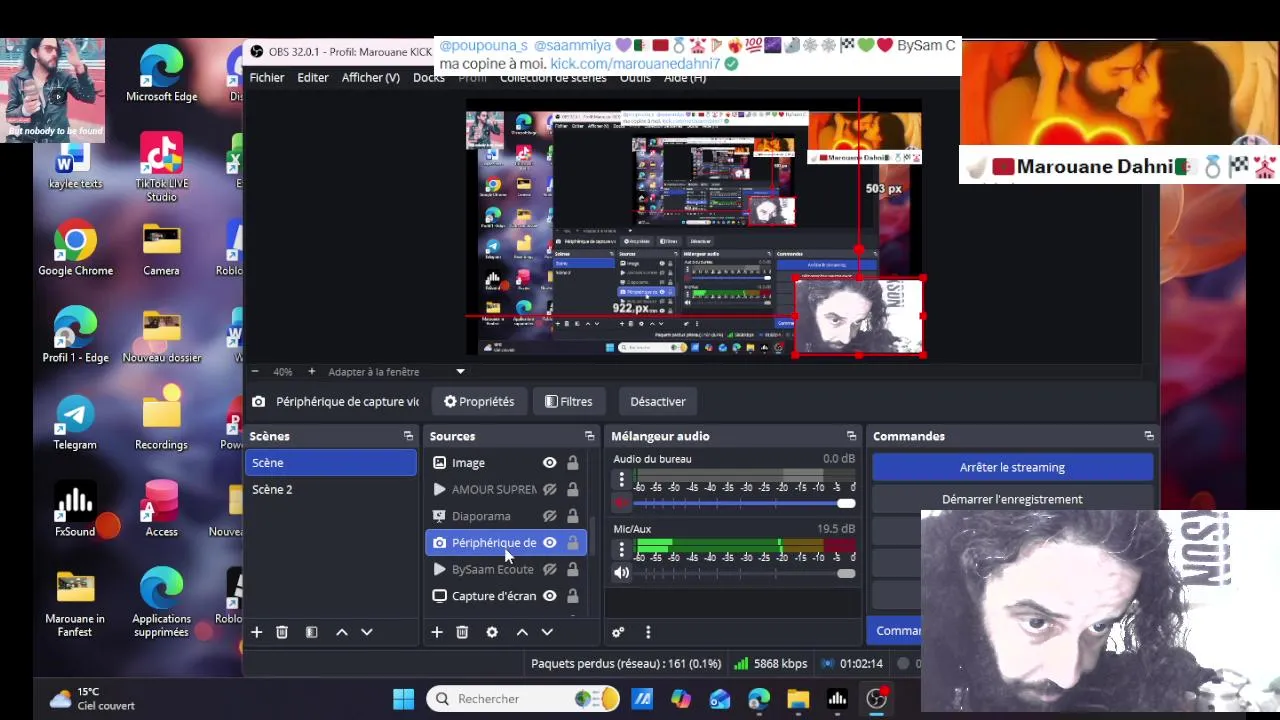Open Copilot from taskbar
1280x720 pixels.
point(681,699)
